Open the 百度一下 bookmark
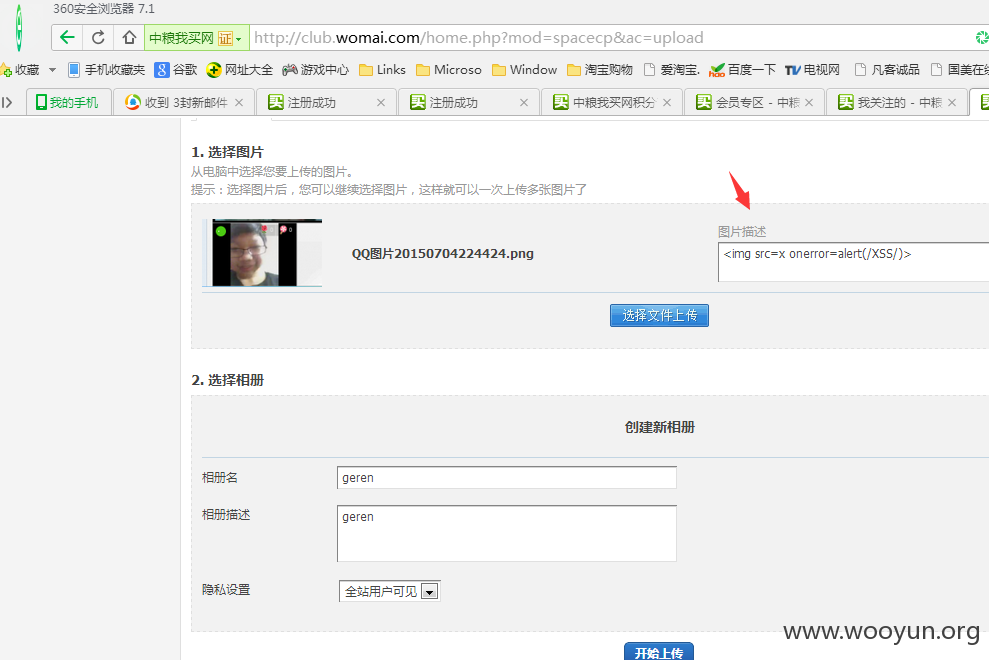This screenshot has height=660, width=989. 742,70
